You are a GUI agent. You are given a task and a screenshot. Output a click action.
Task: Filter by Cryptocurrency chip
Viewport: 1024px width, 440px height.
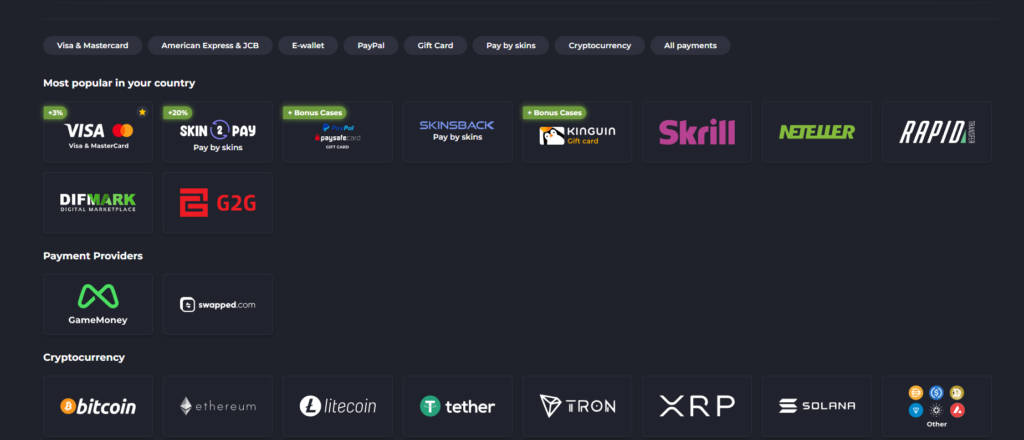coord(600,46)
